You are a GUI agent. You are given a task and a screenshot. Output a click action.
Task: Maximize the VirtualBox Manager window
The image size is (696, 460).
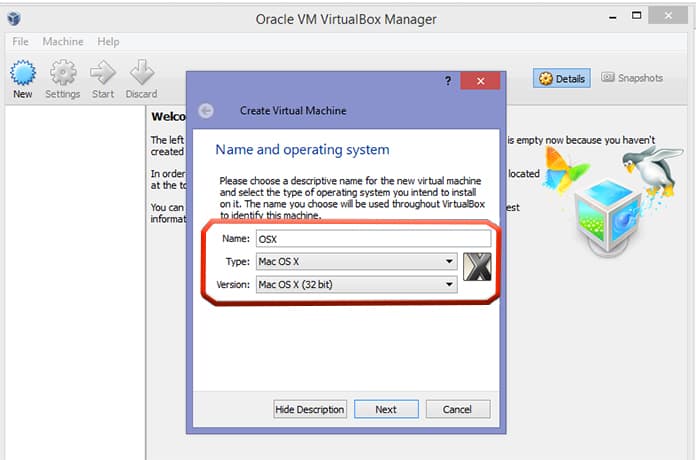(x=637, y=16)
